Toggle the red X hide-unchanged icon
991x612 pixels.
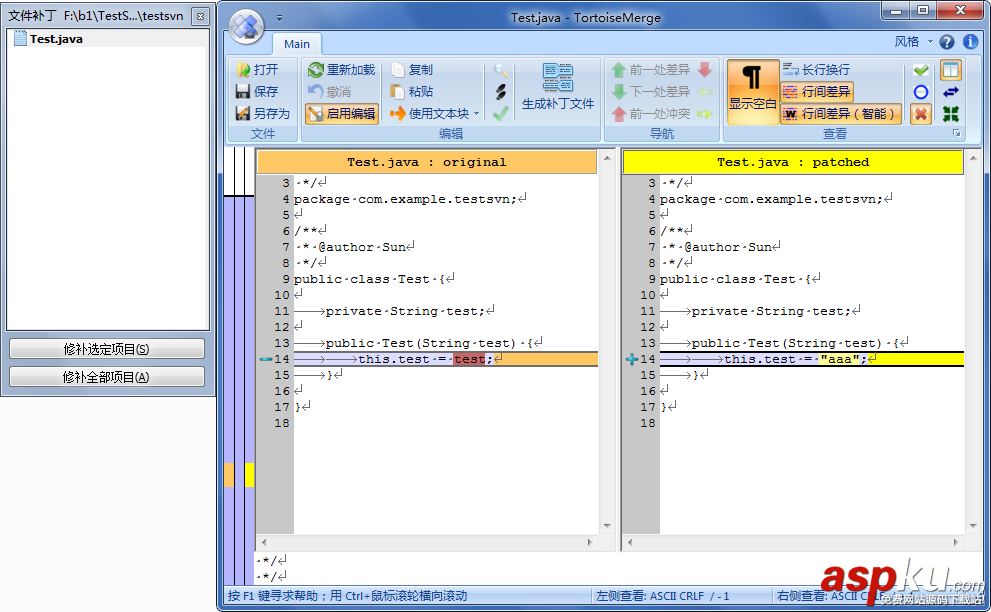point(921,114)
